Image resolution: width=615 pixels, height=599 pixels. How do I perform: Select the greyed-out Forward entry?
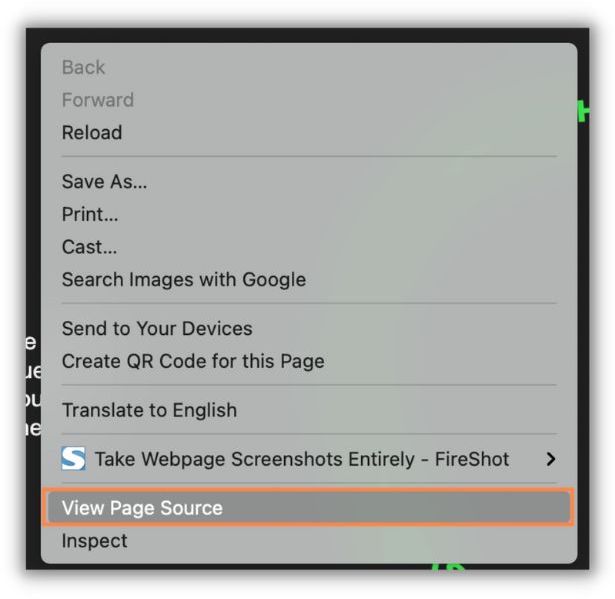click(x=98, y=100)
